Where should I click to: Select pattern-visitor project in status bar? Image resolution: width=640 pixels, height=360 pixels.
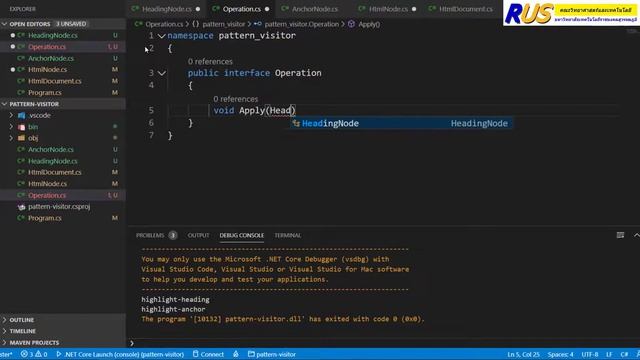point(272,354)
